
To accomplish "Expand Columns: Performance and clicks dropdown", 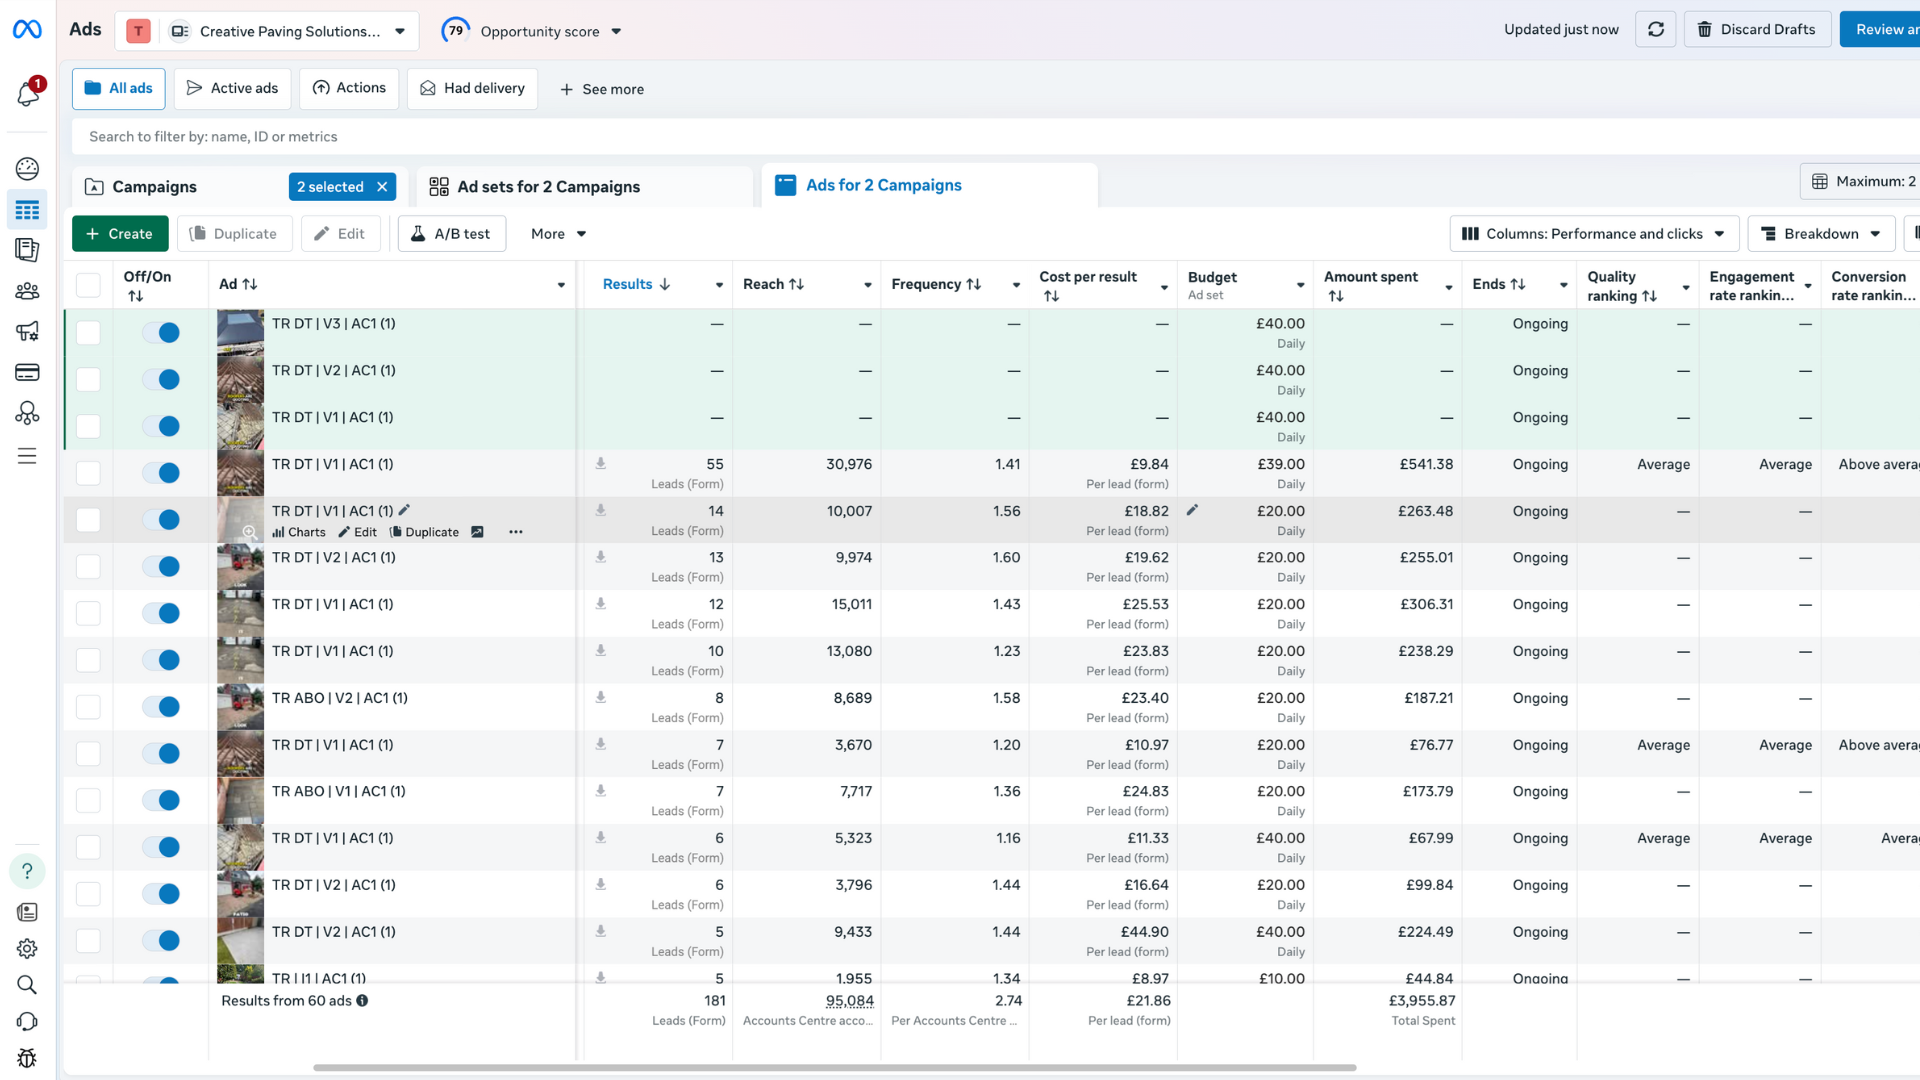I will click(x=1594, y=234).
